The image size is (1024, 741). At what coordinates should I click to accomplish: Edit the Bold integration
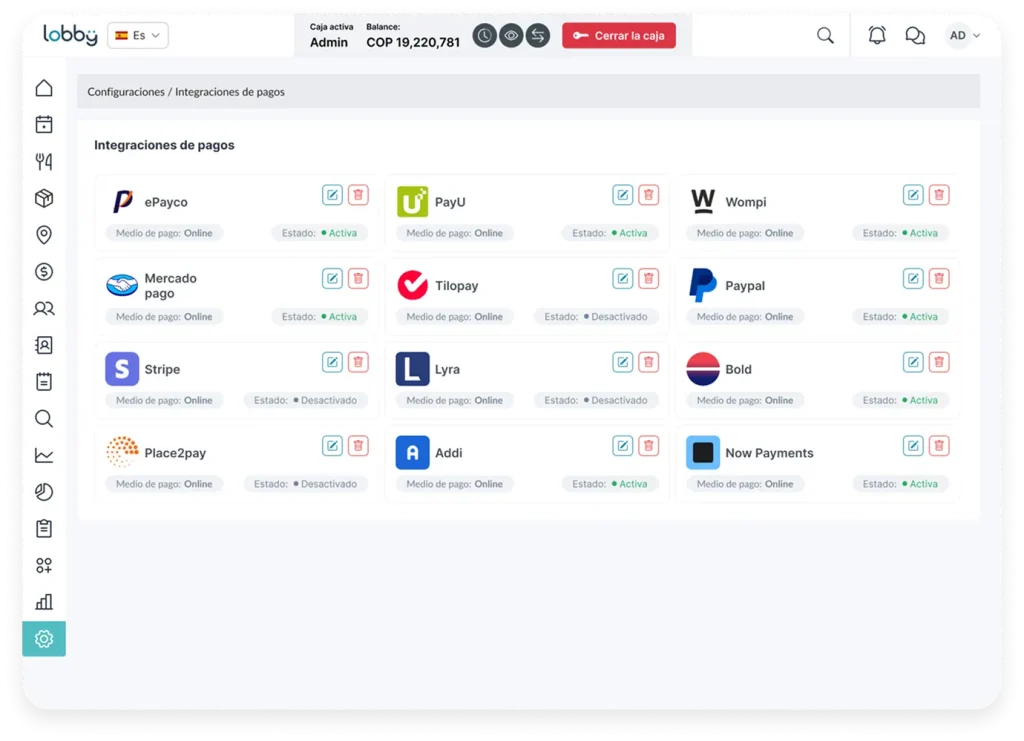913,362
